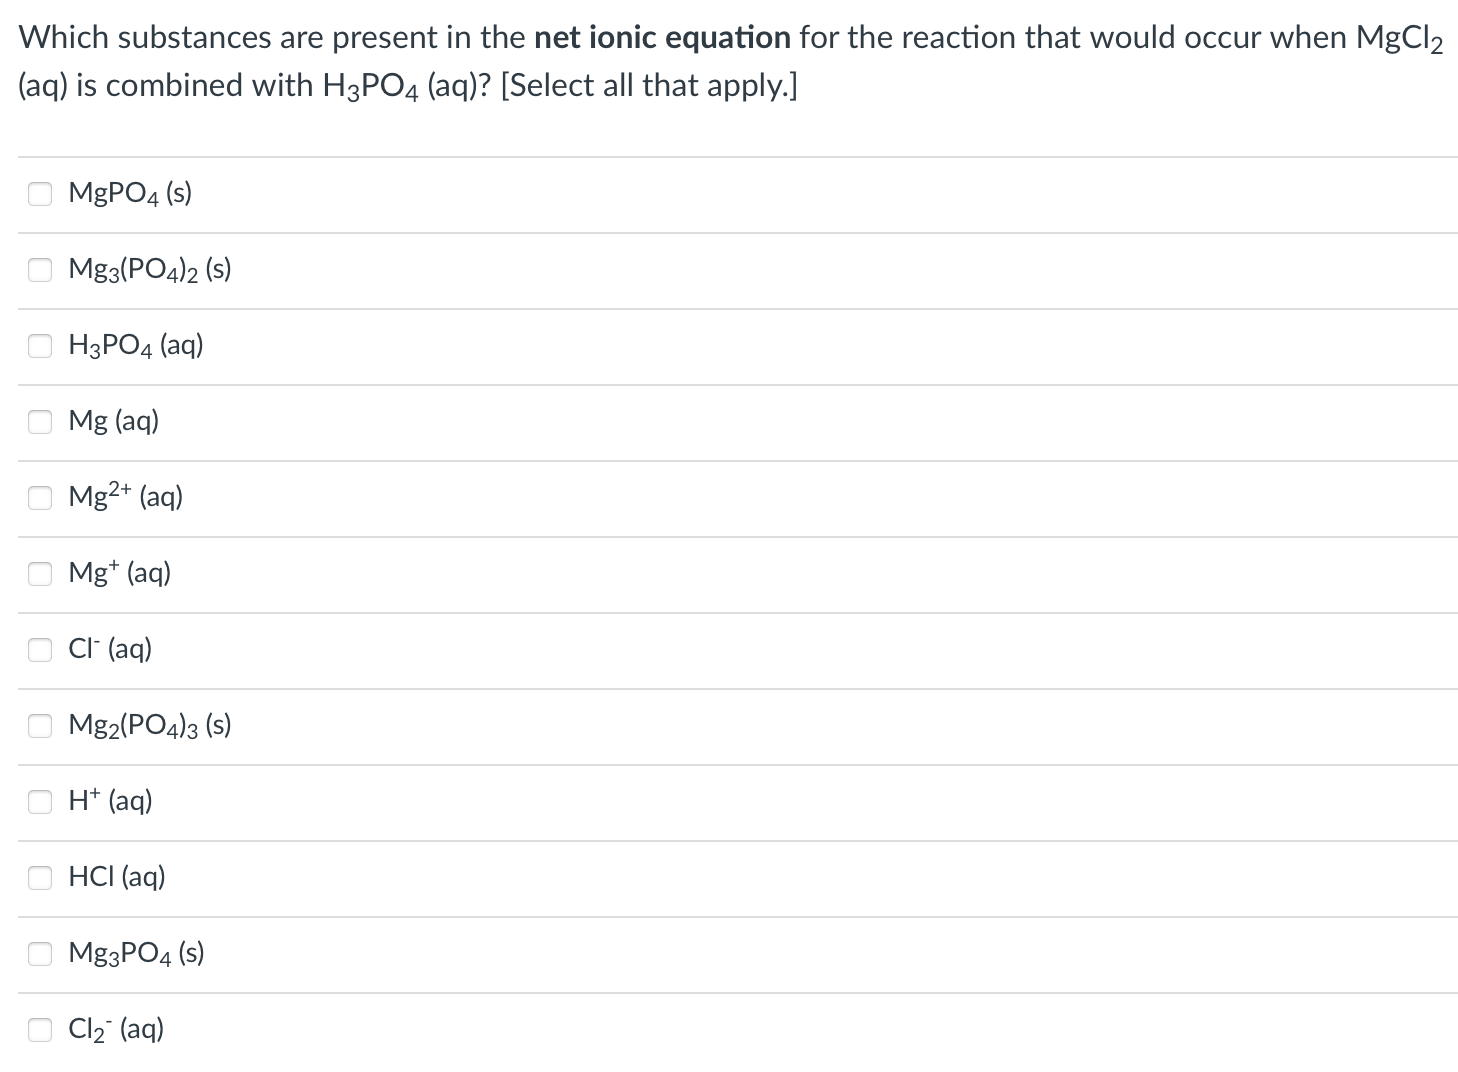Click the H3PO4 (aq) answer text
Image resolution: width=1458 pixels, height=1072 pixels.
click(135, 346)
